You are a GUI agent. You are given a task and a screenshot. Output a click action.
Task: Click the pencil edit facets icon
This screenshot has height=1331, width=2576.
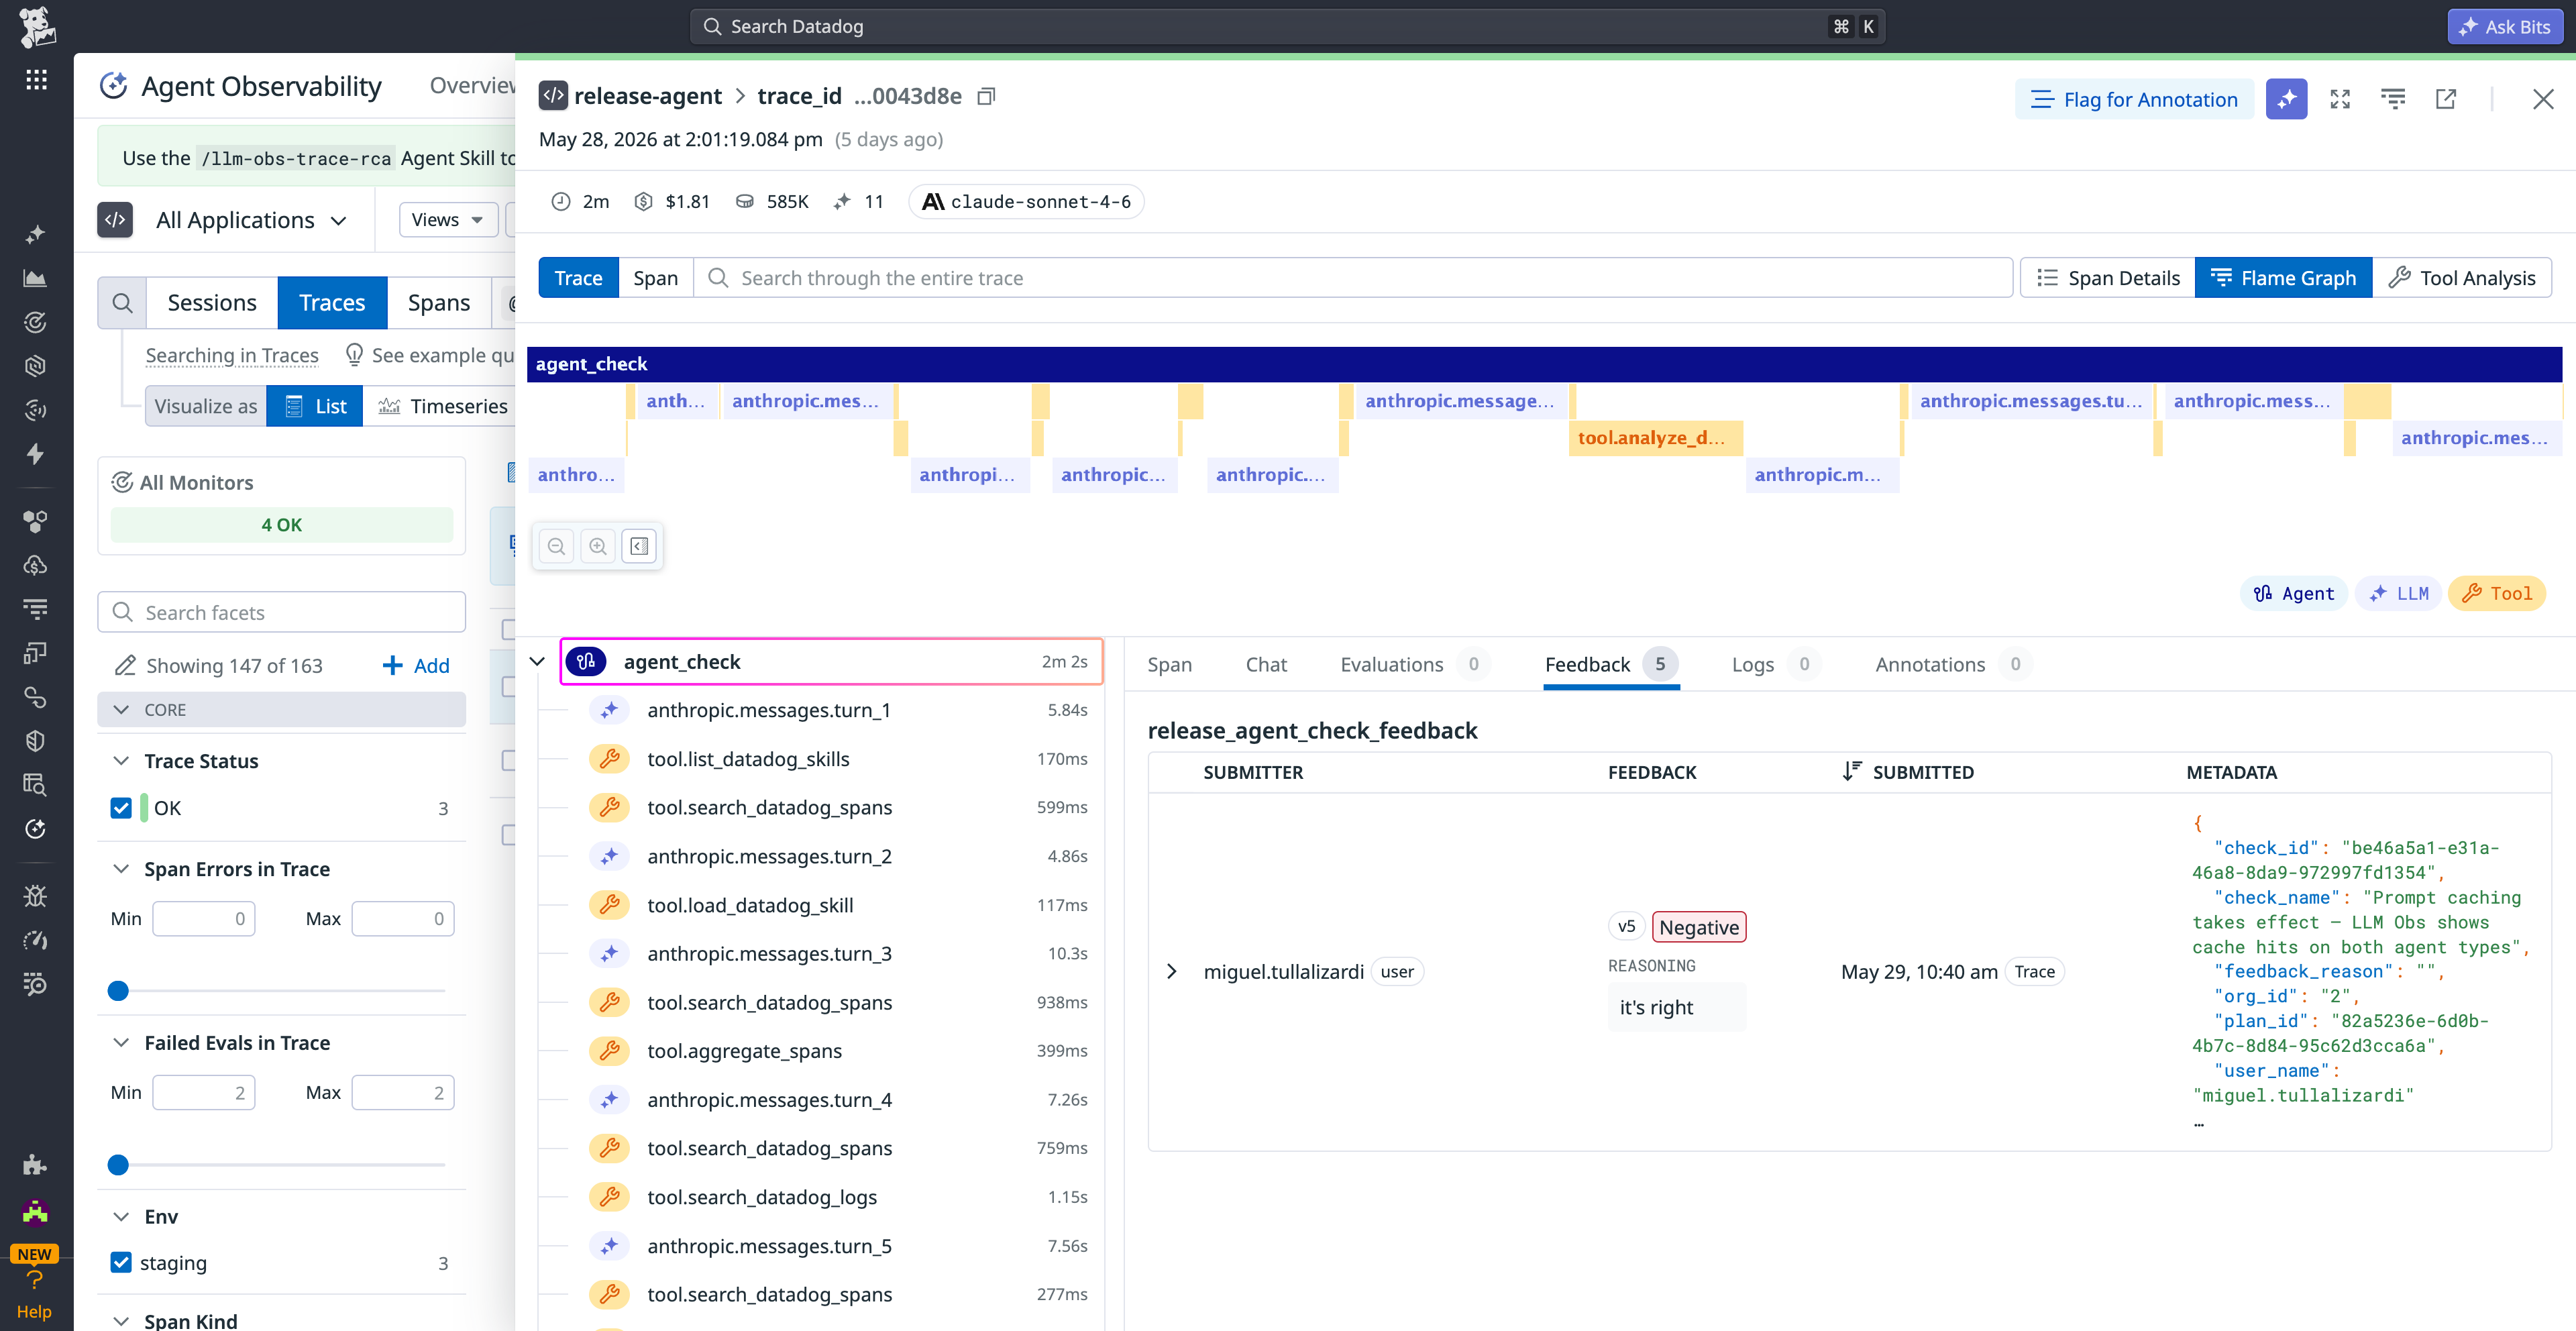tap(124, 666)
